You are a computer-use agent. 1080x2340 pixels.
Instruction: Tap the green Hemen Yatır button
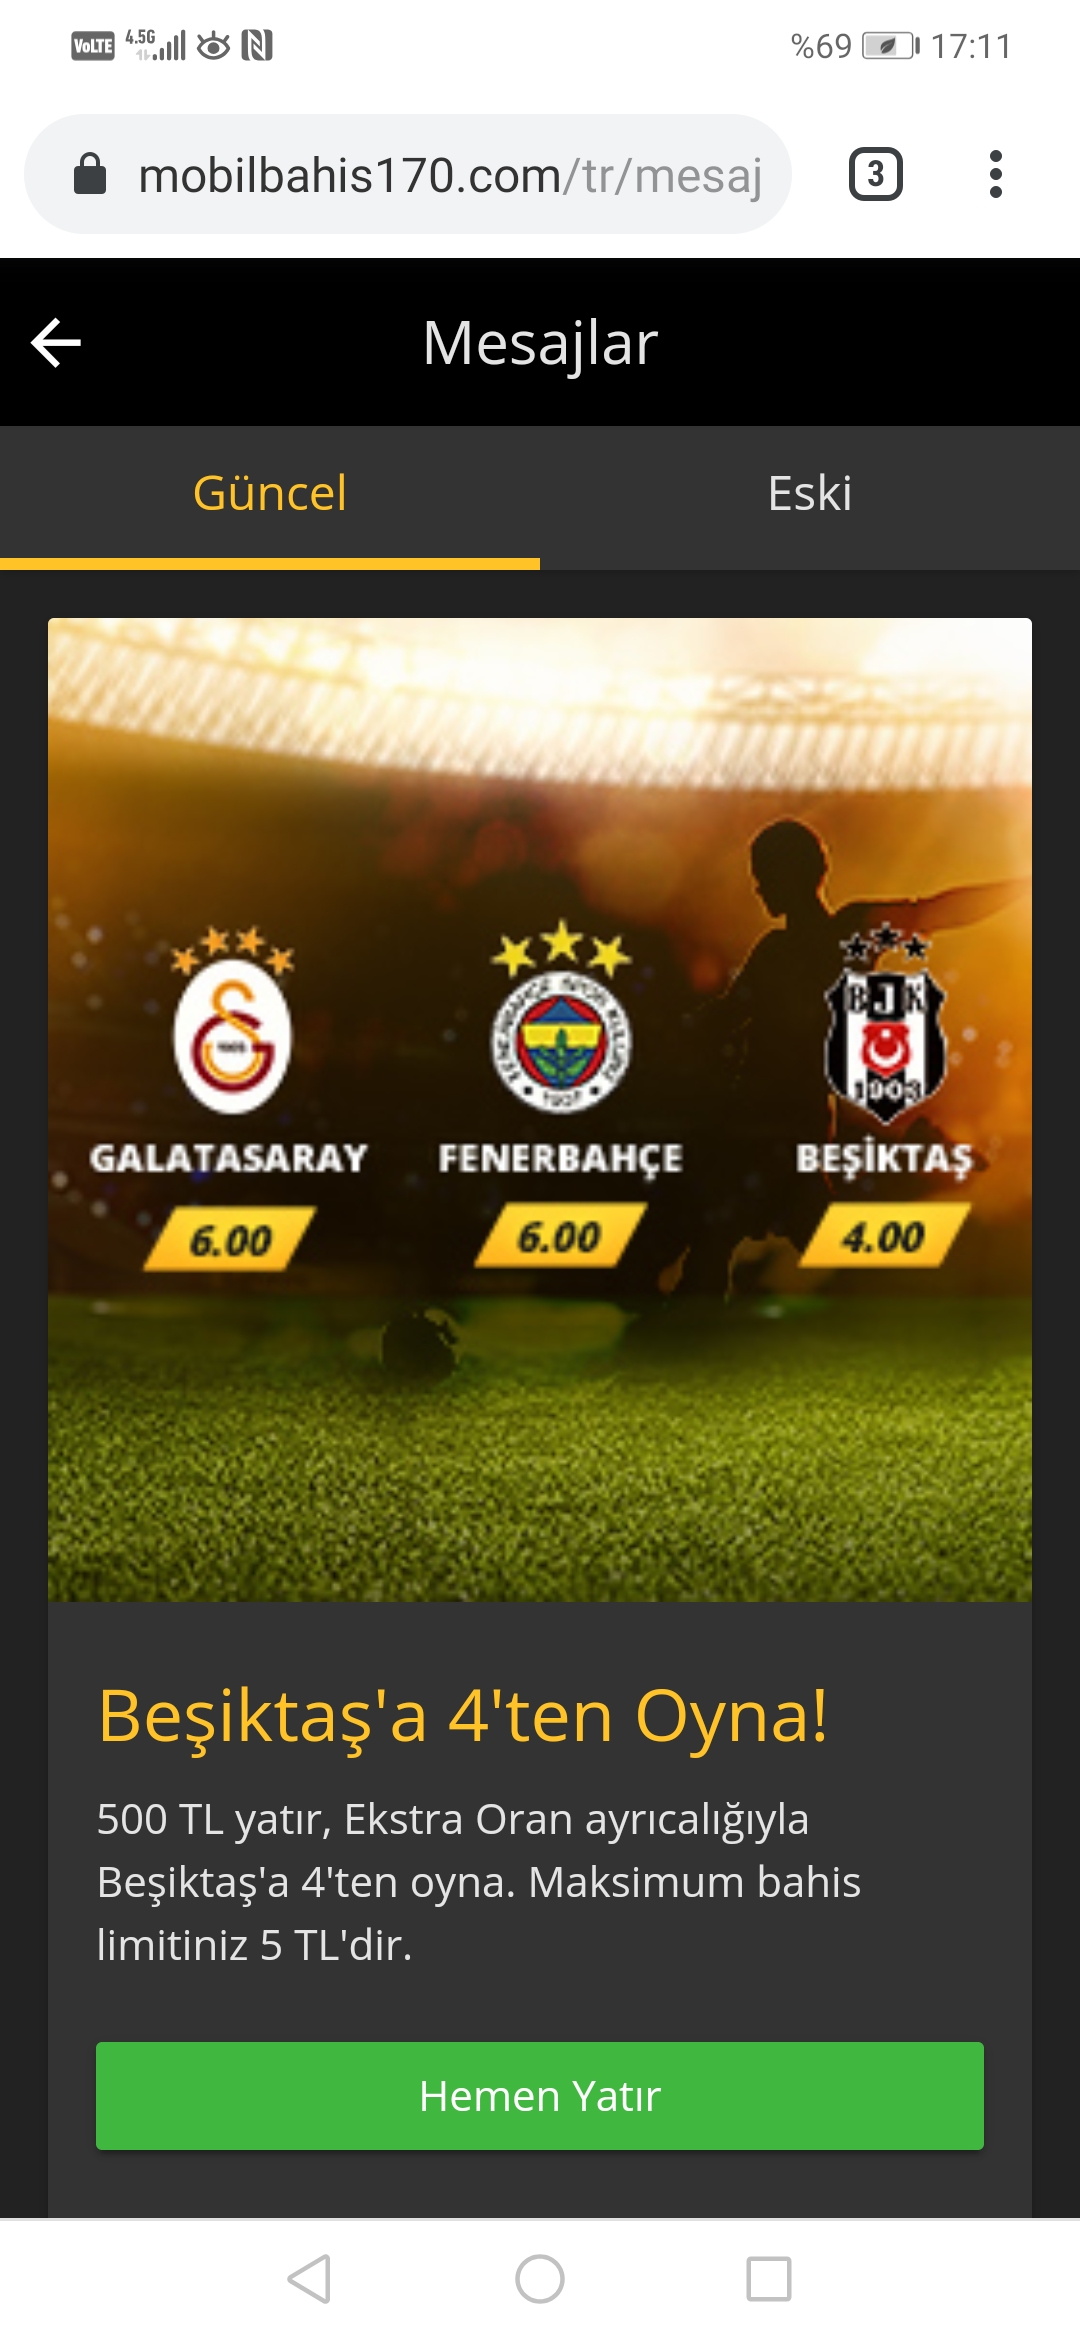540,2096
